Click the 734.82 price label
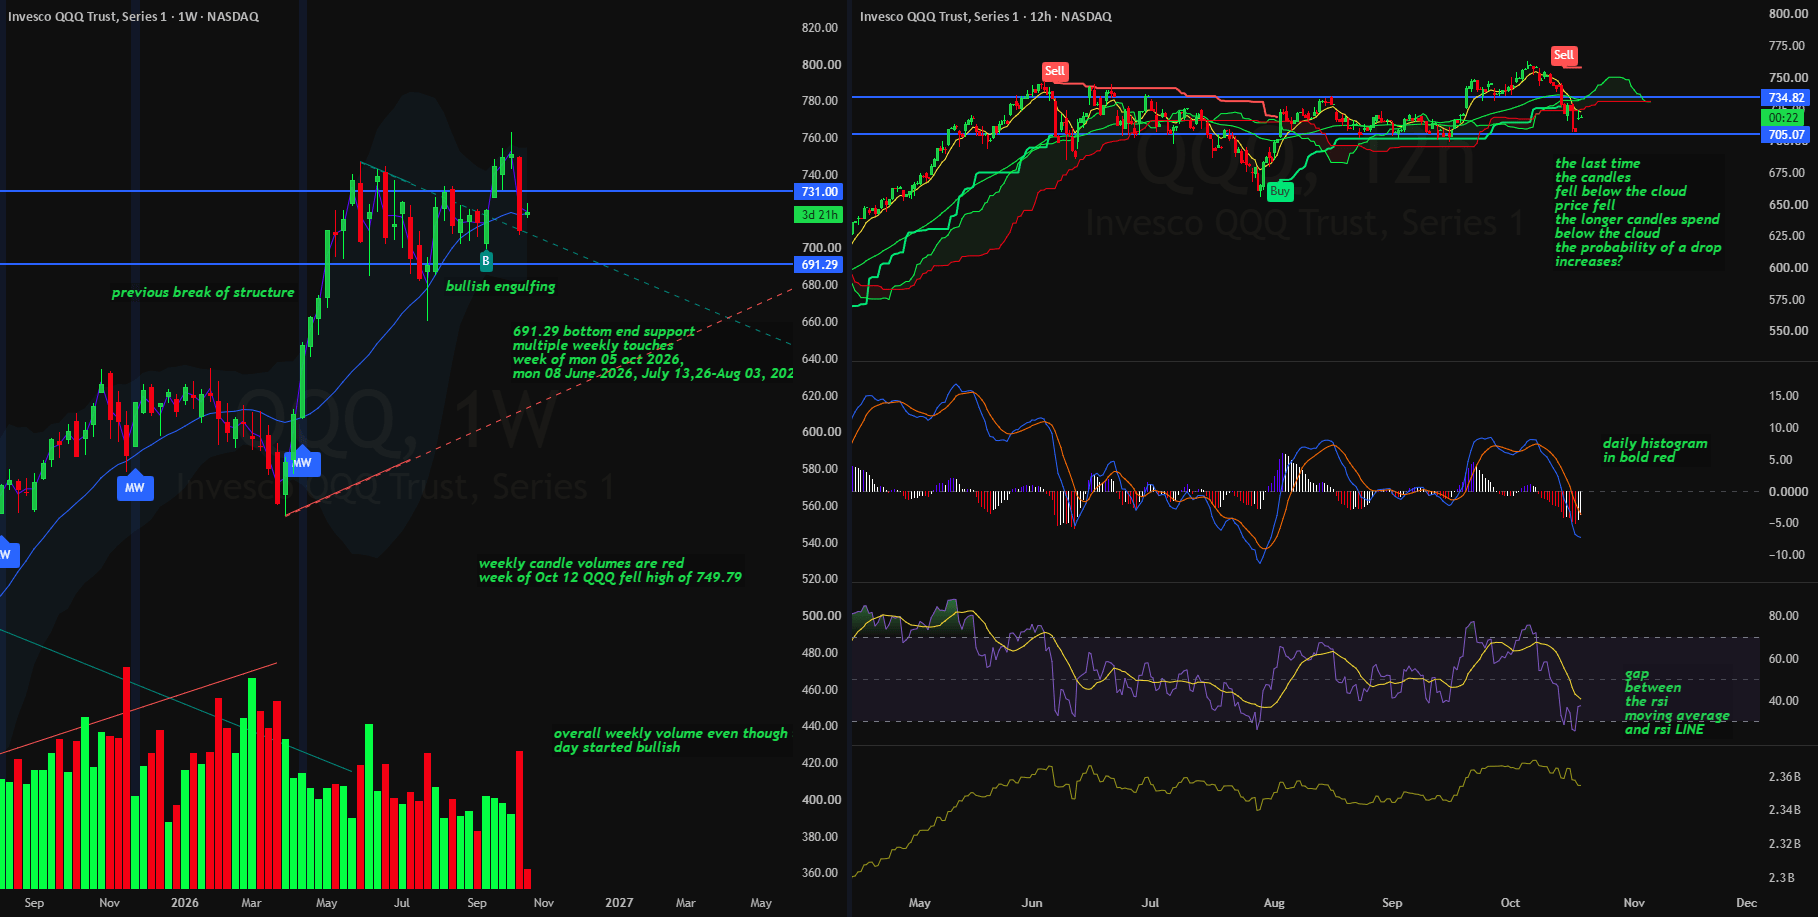 (1786, 98)
